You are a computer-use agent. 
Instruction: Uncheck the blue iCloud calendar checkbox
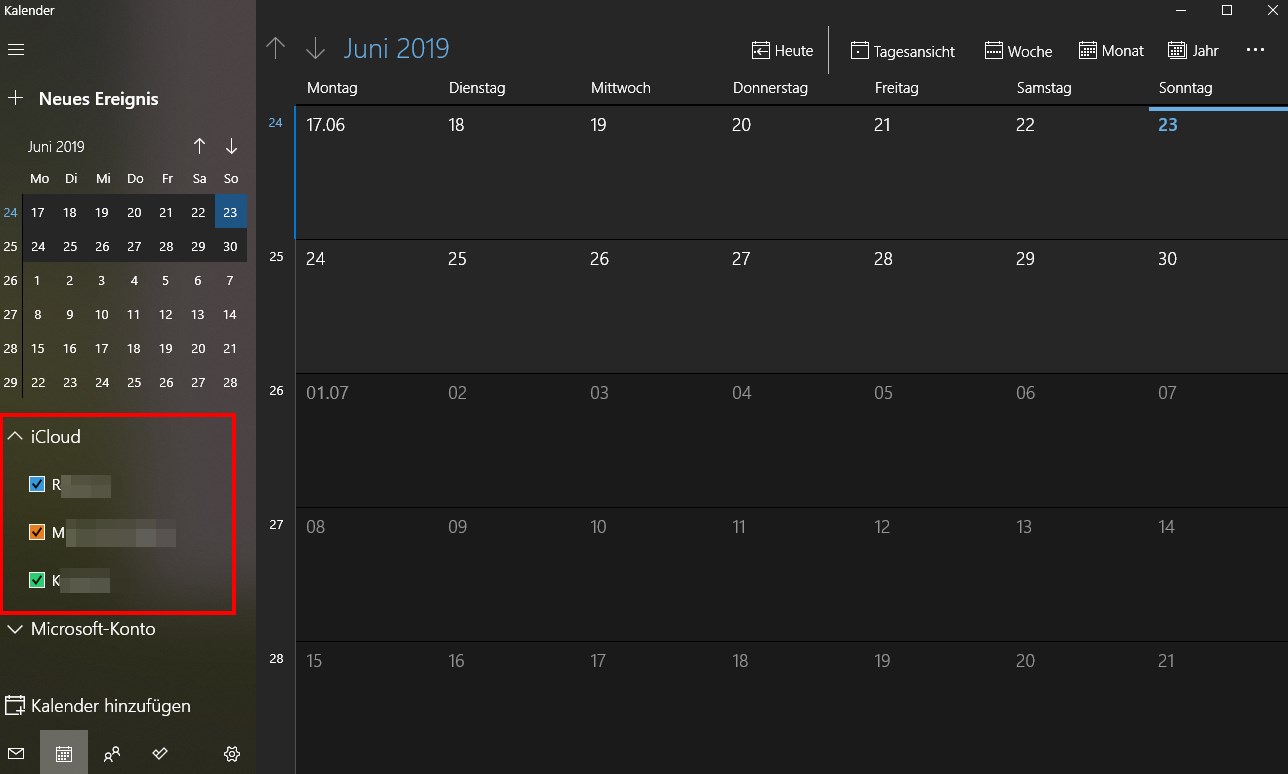point(37,485)
